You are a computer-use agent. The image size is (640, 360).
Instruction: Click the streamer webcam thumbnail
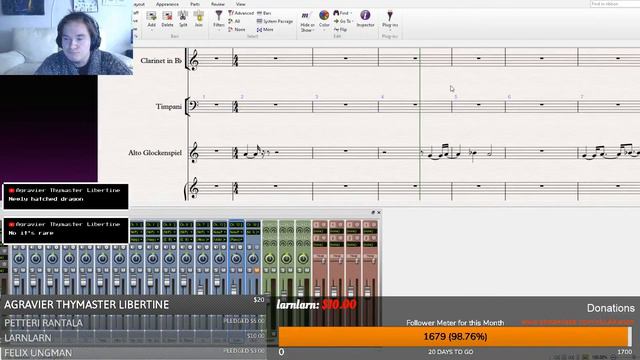(66, 37)
